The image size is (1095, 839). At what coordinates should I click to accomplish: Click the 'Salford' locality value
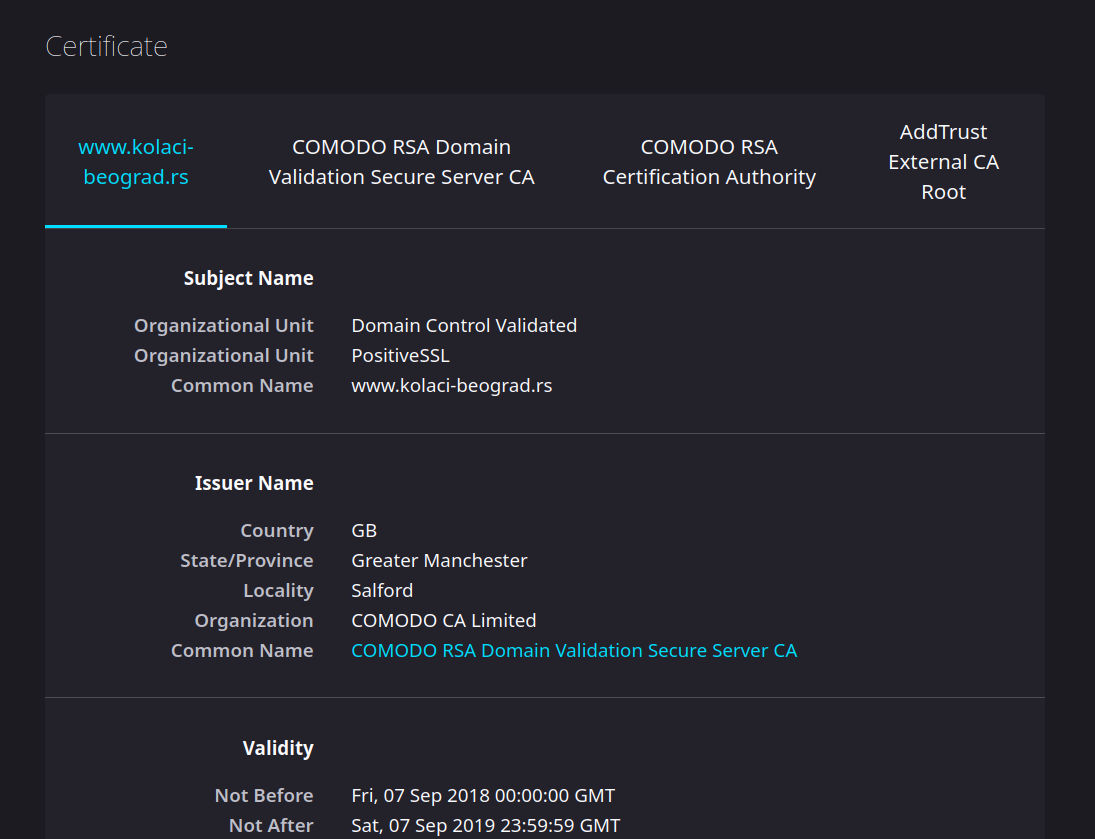click(382, 590)
